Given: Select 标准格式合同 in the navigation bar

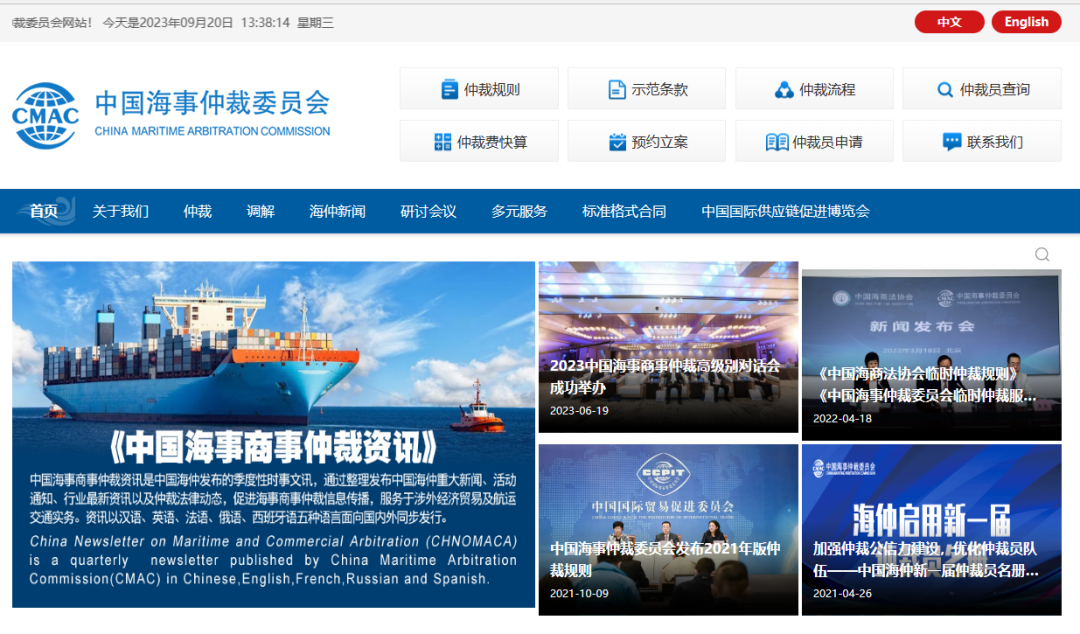Looking at the screenshot, I should click(x=624, y=211).
